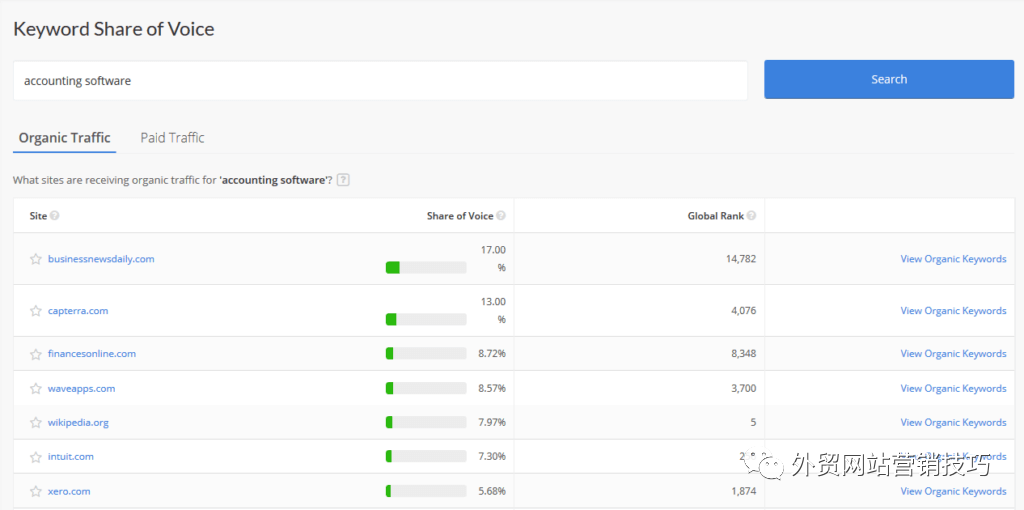Screen dimensions: 1024x510
Task: Select the 5.68% share value
Action: pos(492,491)
